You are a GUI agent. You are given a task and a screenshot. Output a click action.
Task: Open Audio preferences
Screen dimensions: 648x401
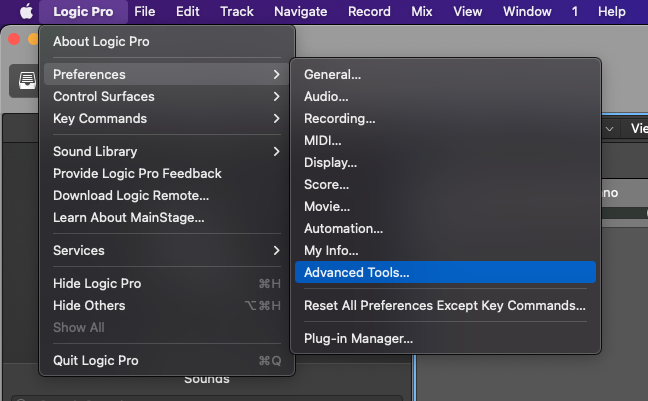tap(446, 96)
